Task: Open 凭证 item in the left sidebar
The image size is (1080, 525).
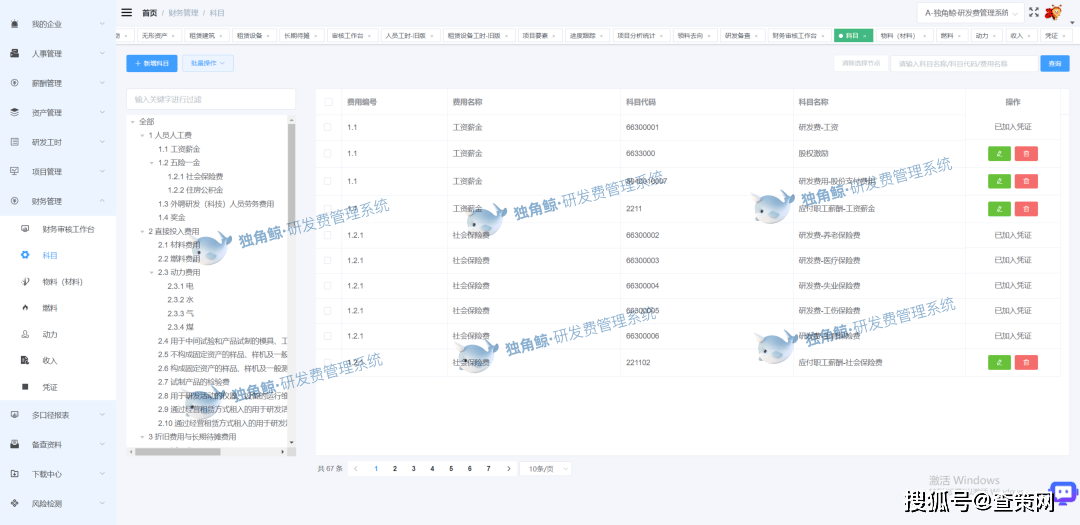Action: pos(49,387)
